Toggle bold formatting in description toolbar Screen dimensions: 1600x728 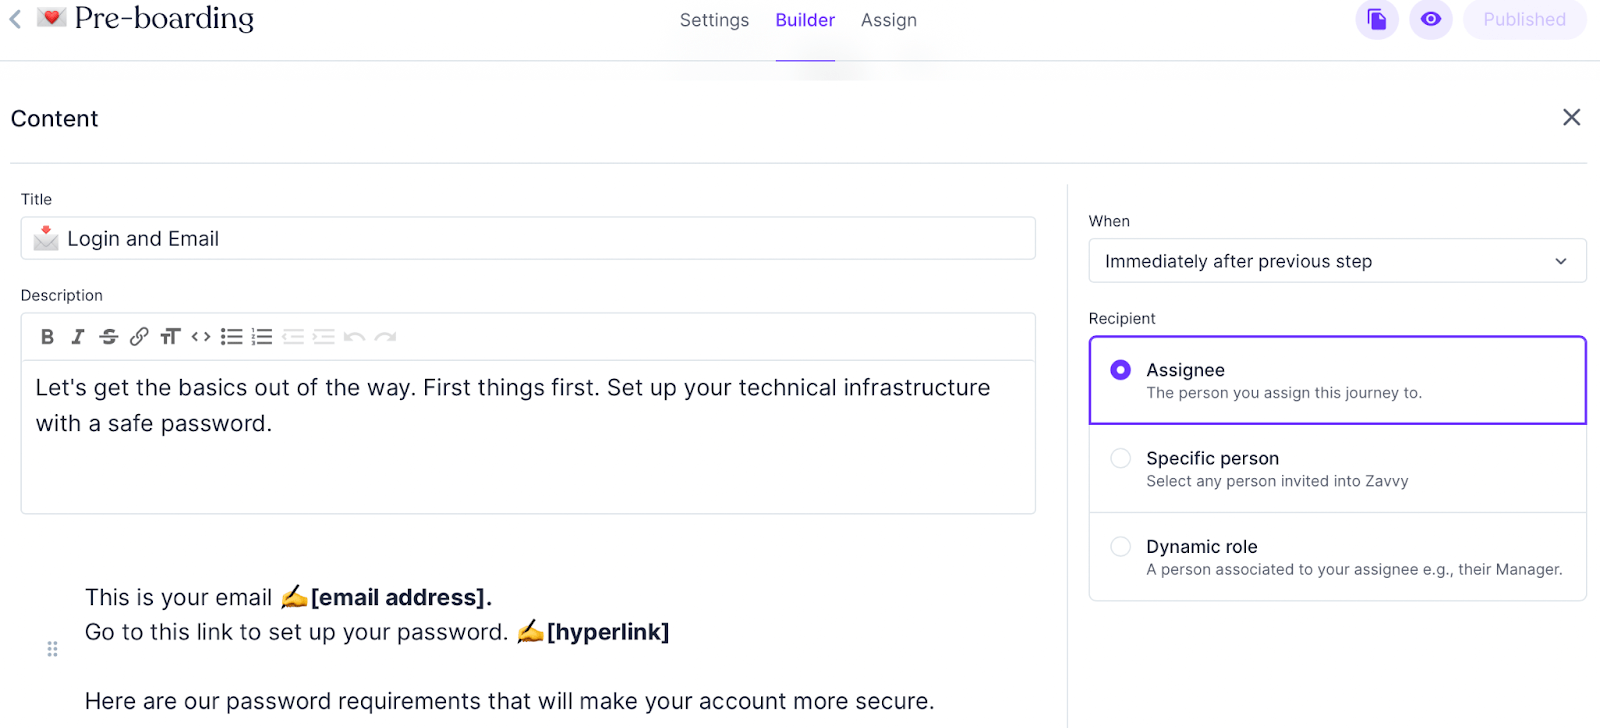[47, 337]
